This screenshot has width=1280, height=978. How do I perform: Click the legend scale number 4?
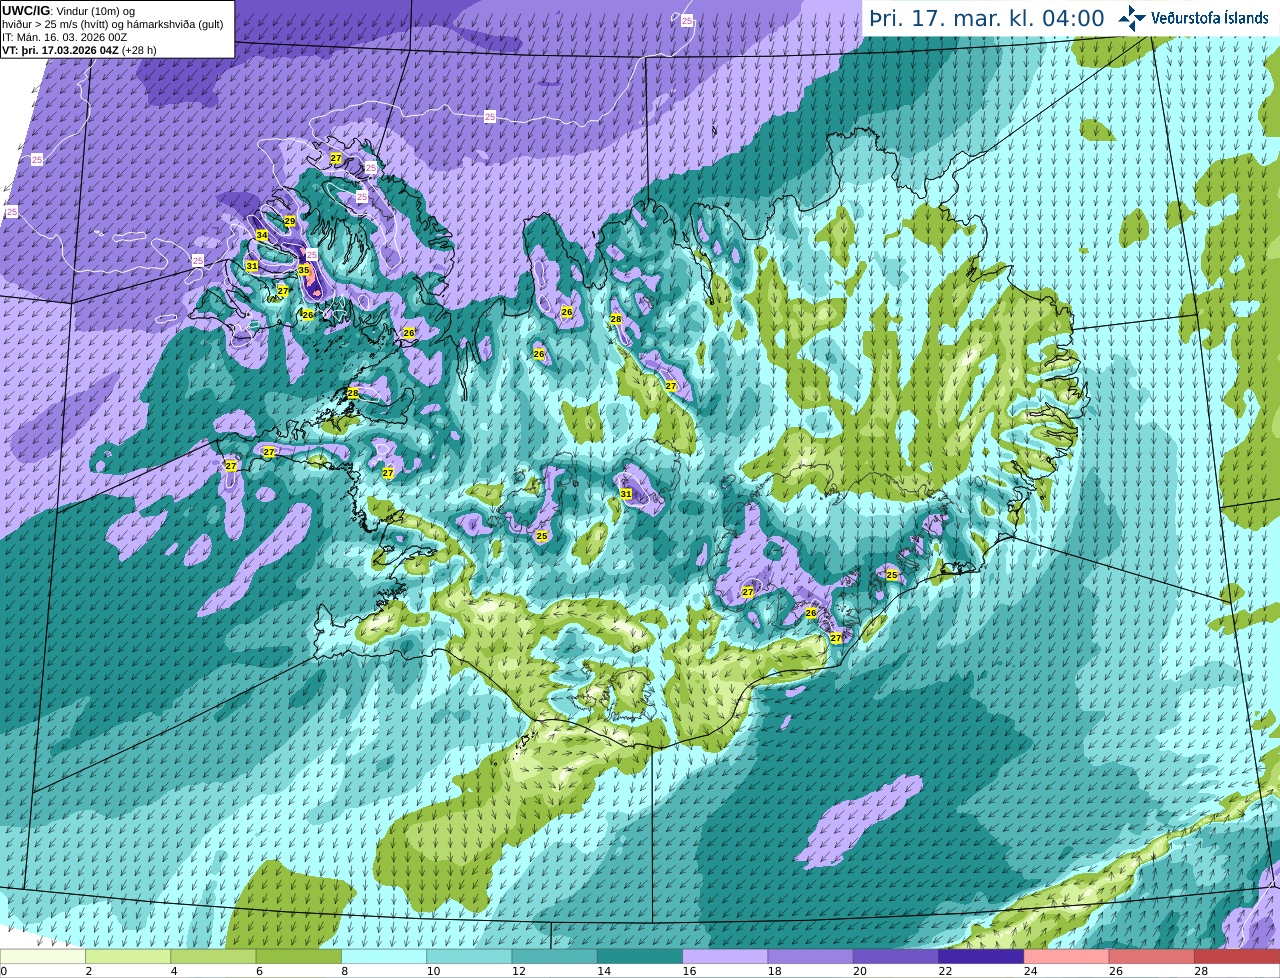[174, 971]
